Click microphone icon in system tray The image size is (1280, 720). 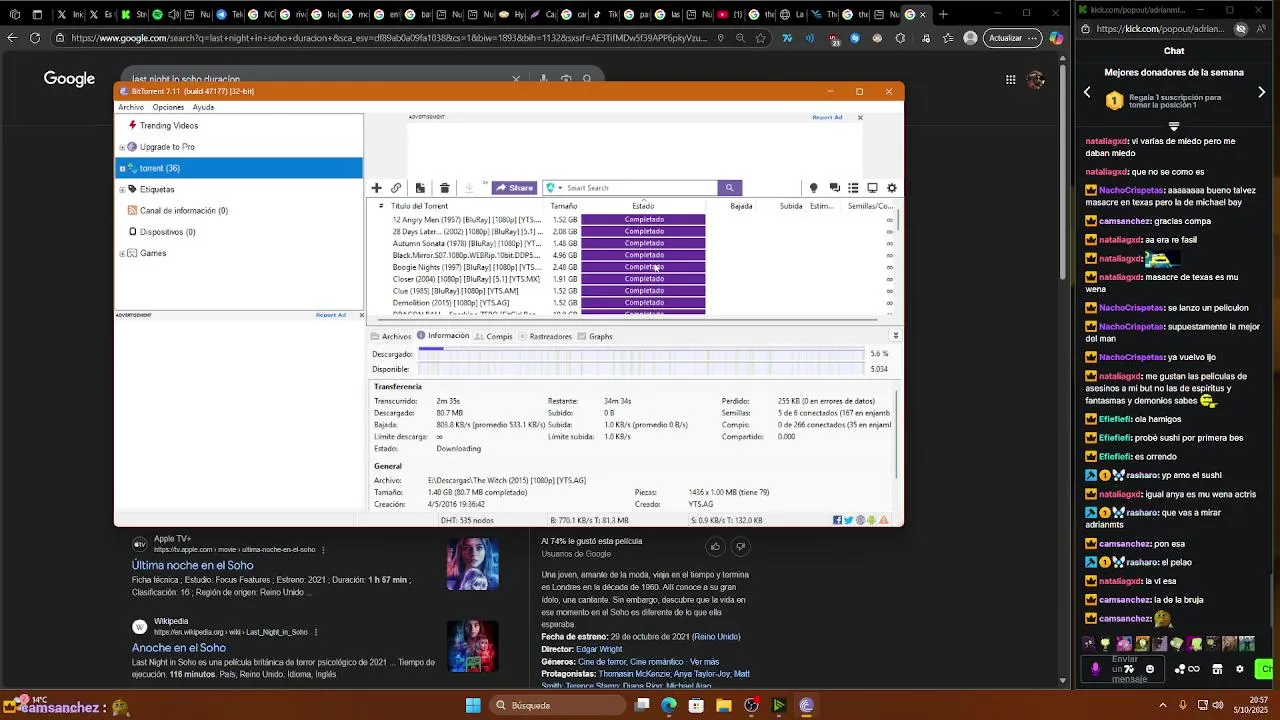(x=1183, y=705)
